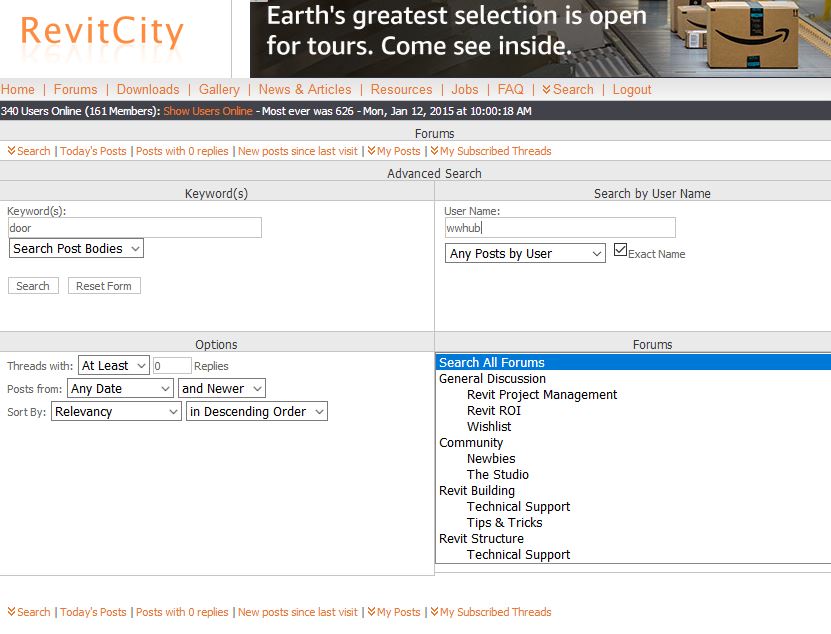The image size is (831, 634).
Task: Click the User Name input field
Action: pos(560,227)
